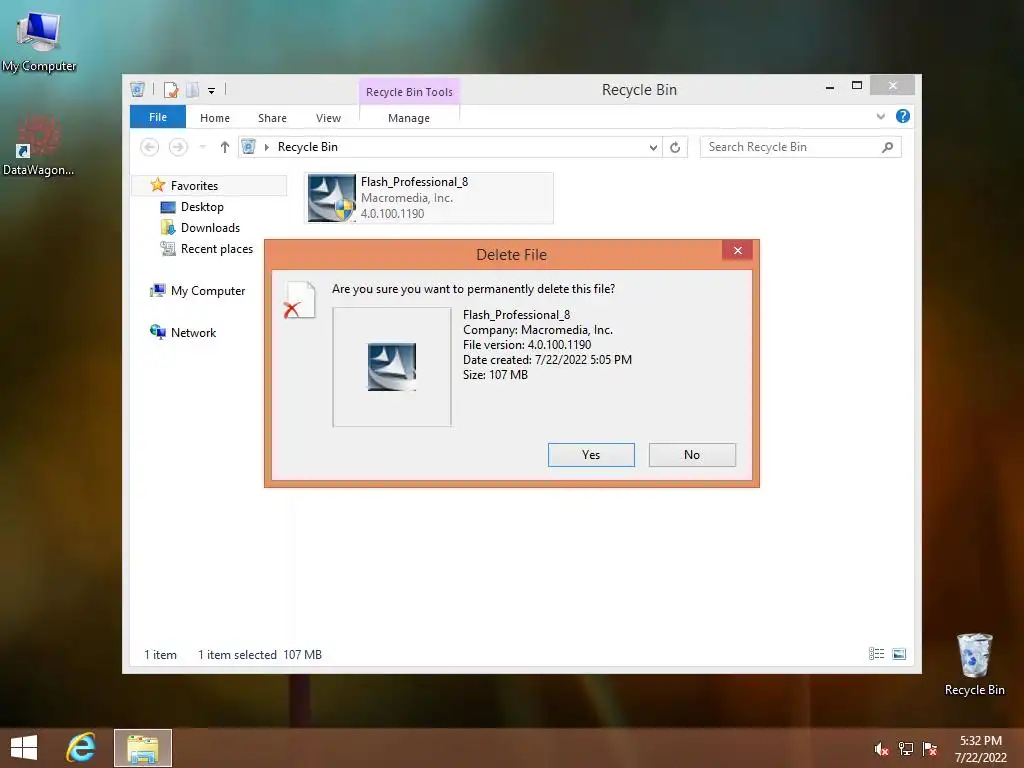This screenshot has height=768, width=1024.
Task: Expand the ribbon with the chevron
Action: pyautogui.click(x=880, y=117)
